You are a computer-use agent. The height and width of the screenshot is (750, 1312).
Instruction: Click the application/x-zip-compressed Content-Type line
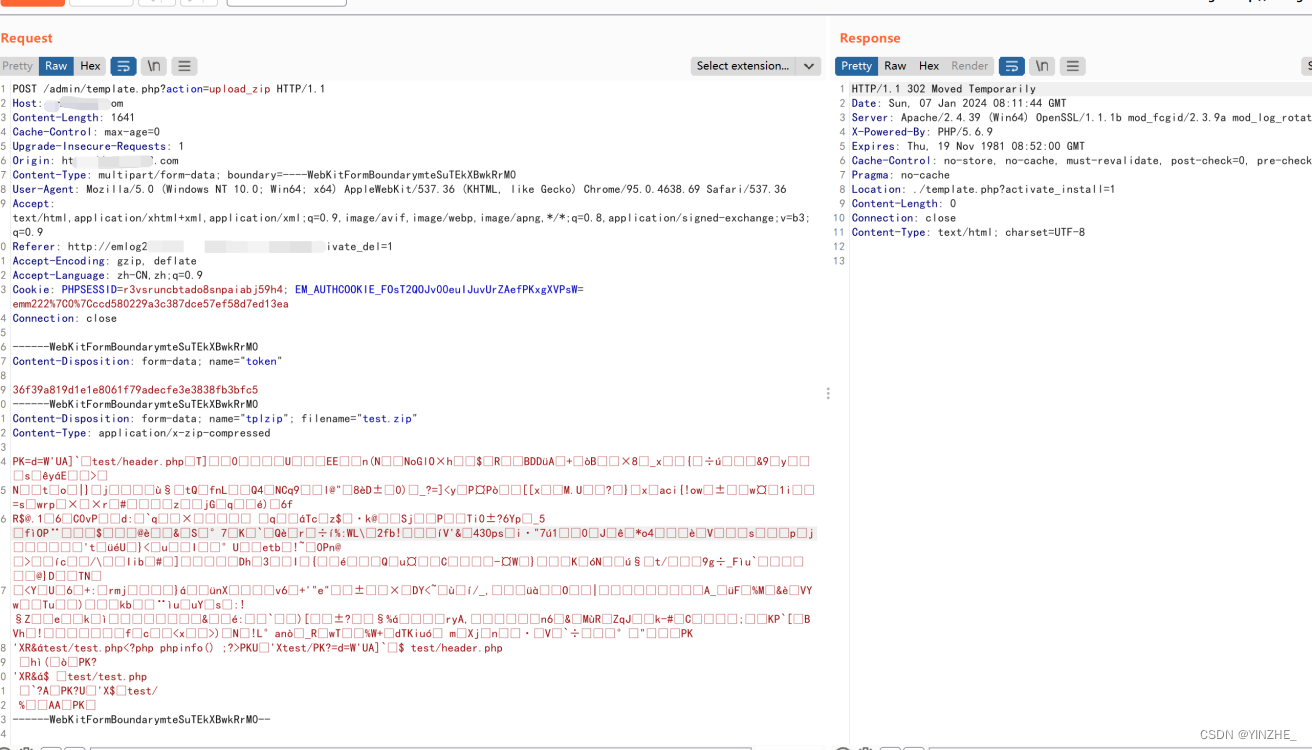point(141,434)
